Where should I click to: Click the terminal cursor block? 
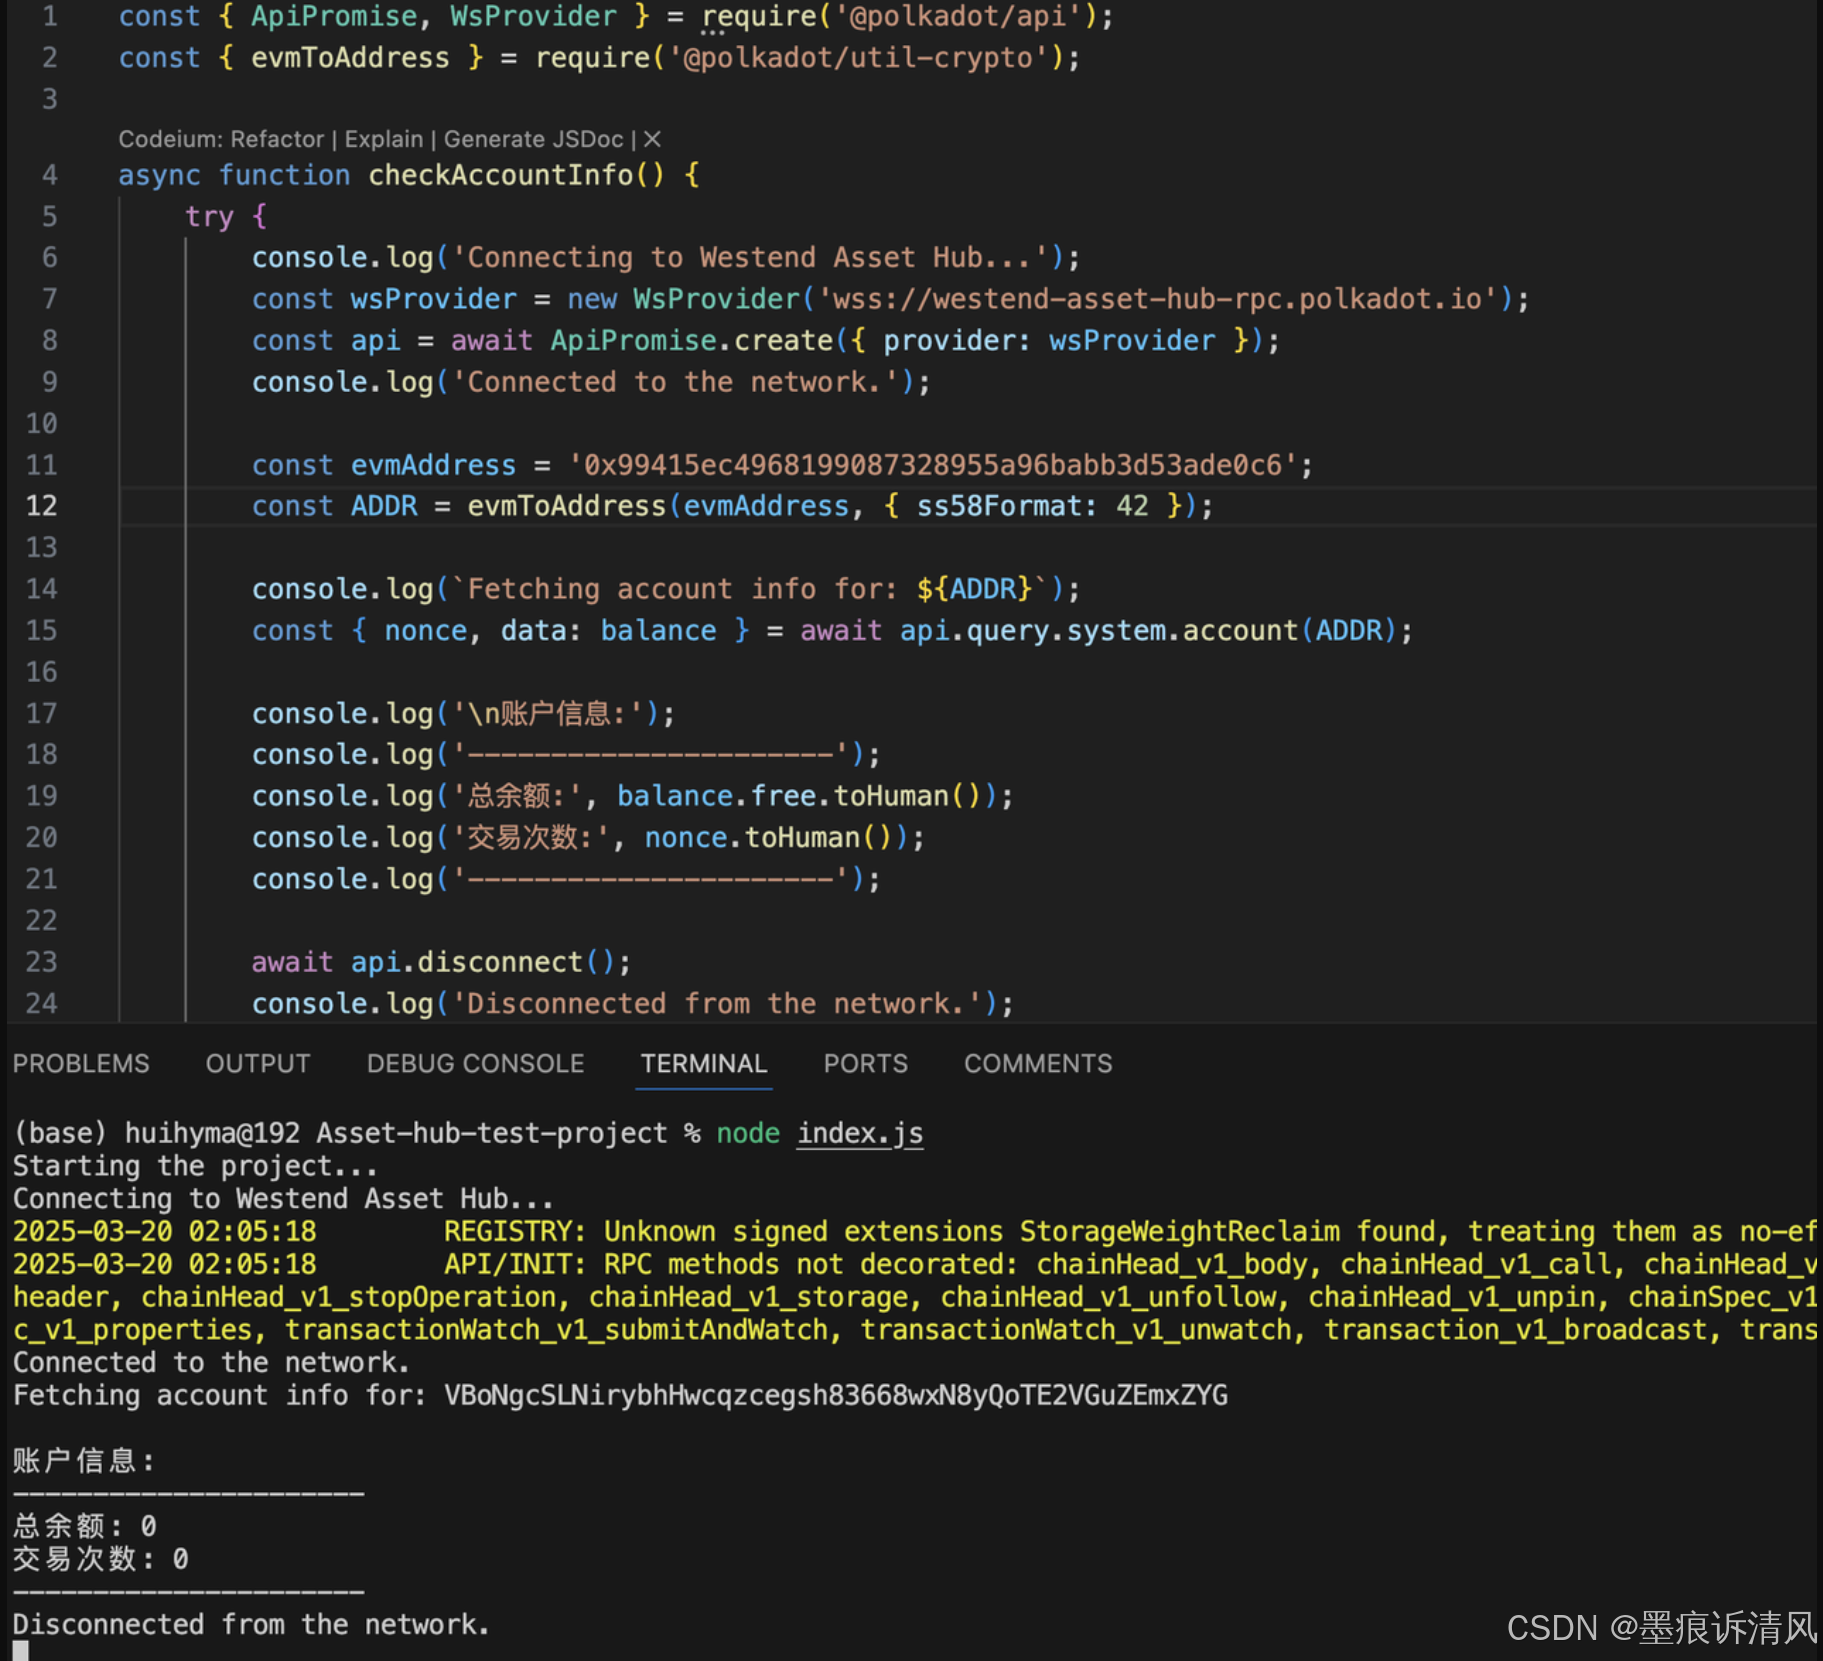(21, 1650)
